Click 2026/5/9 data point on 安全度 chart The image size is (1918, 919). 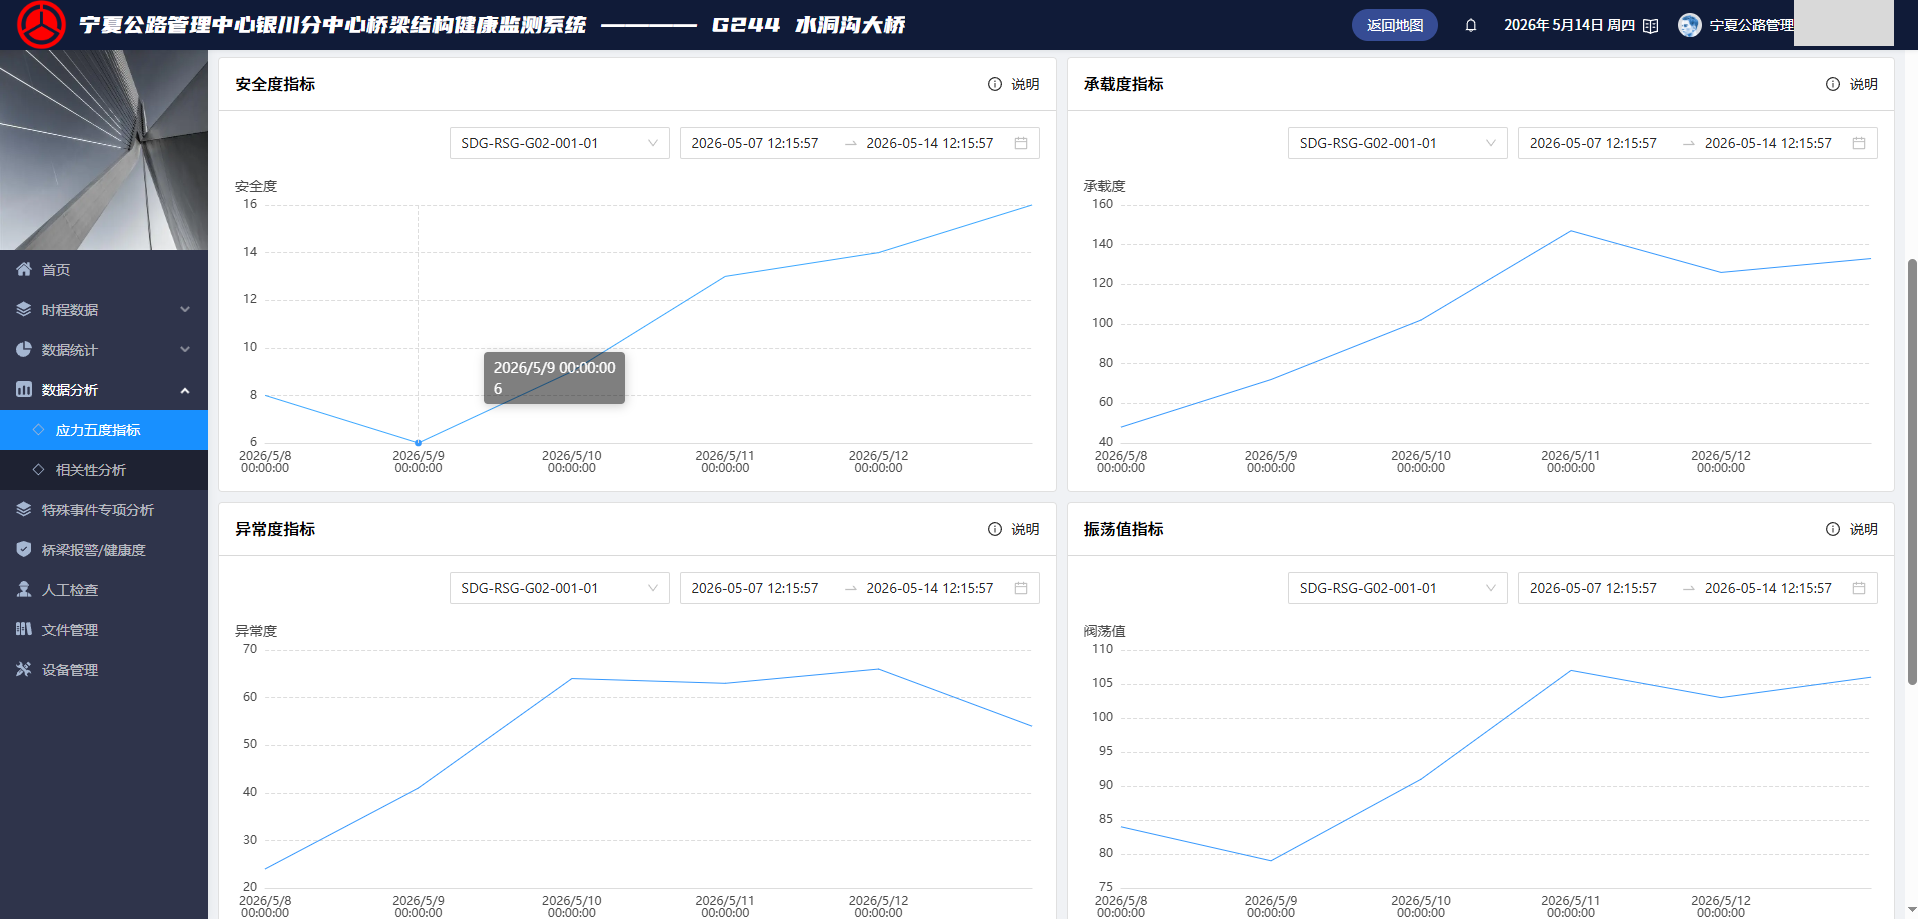(x=418, y=442)
